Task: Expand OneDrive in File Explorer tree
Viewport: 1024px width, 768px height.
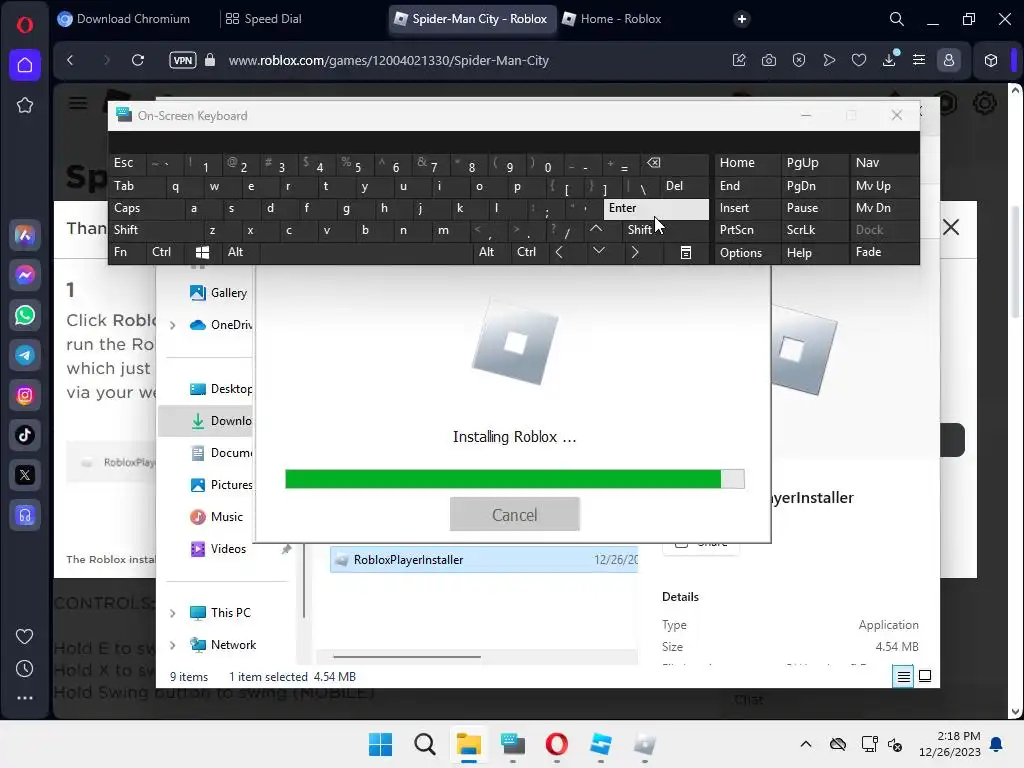Action: coord(172,325)
